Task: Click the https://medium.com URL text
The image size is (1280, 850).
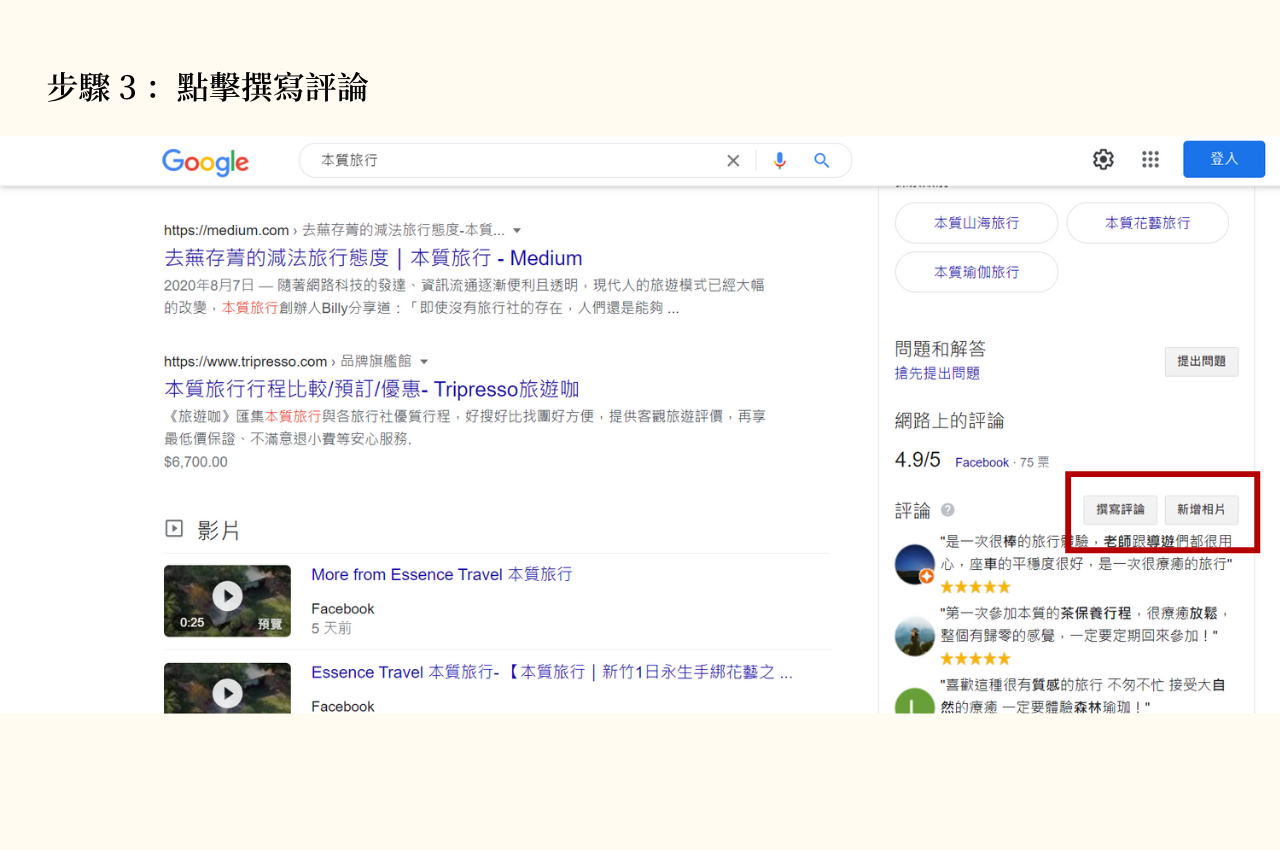Action: 226,230
